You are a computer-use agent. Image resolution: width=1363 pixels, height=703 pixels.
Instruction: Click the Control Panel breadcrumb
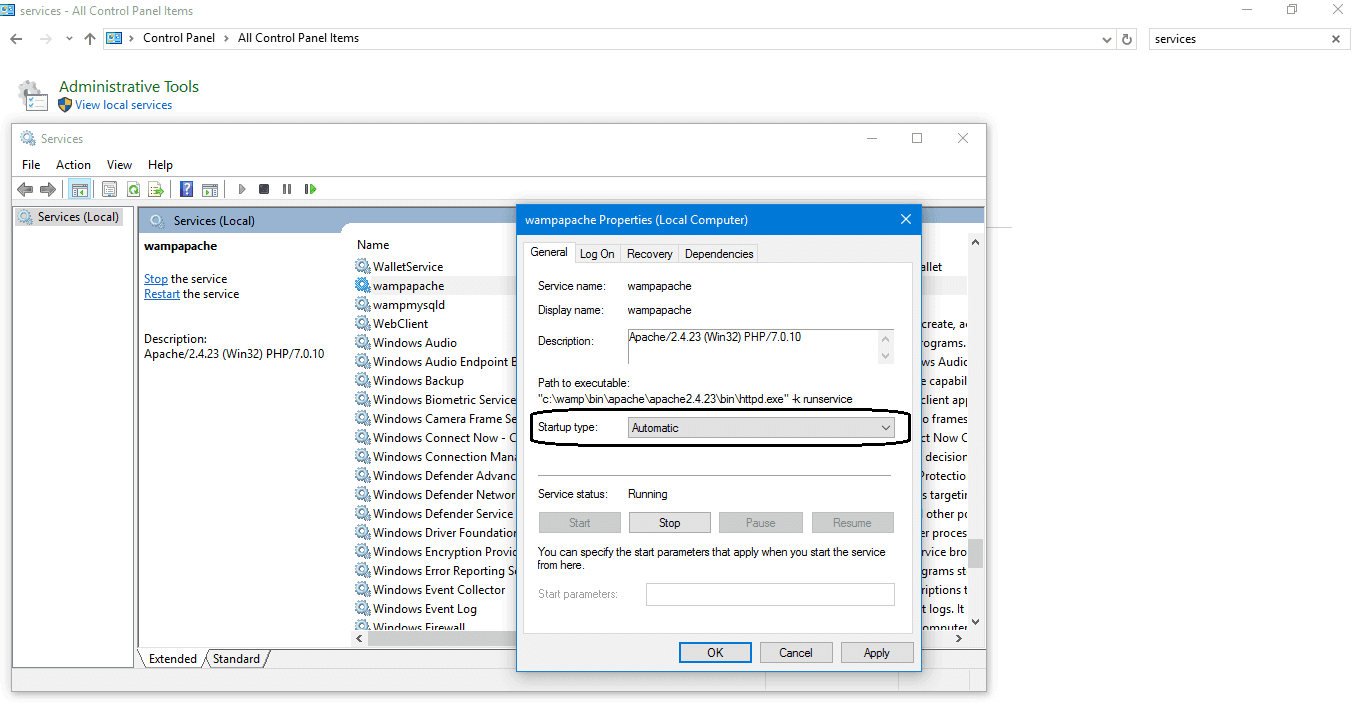(x=179, y=38)
